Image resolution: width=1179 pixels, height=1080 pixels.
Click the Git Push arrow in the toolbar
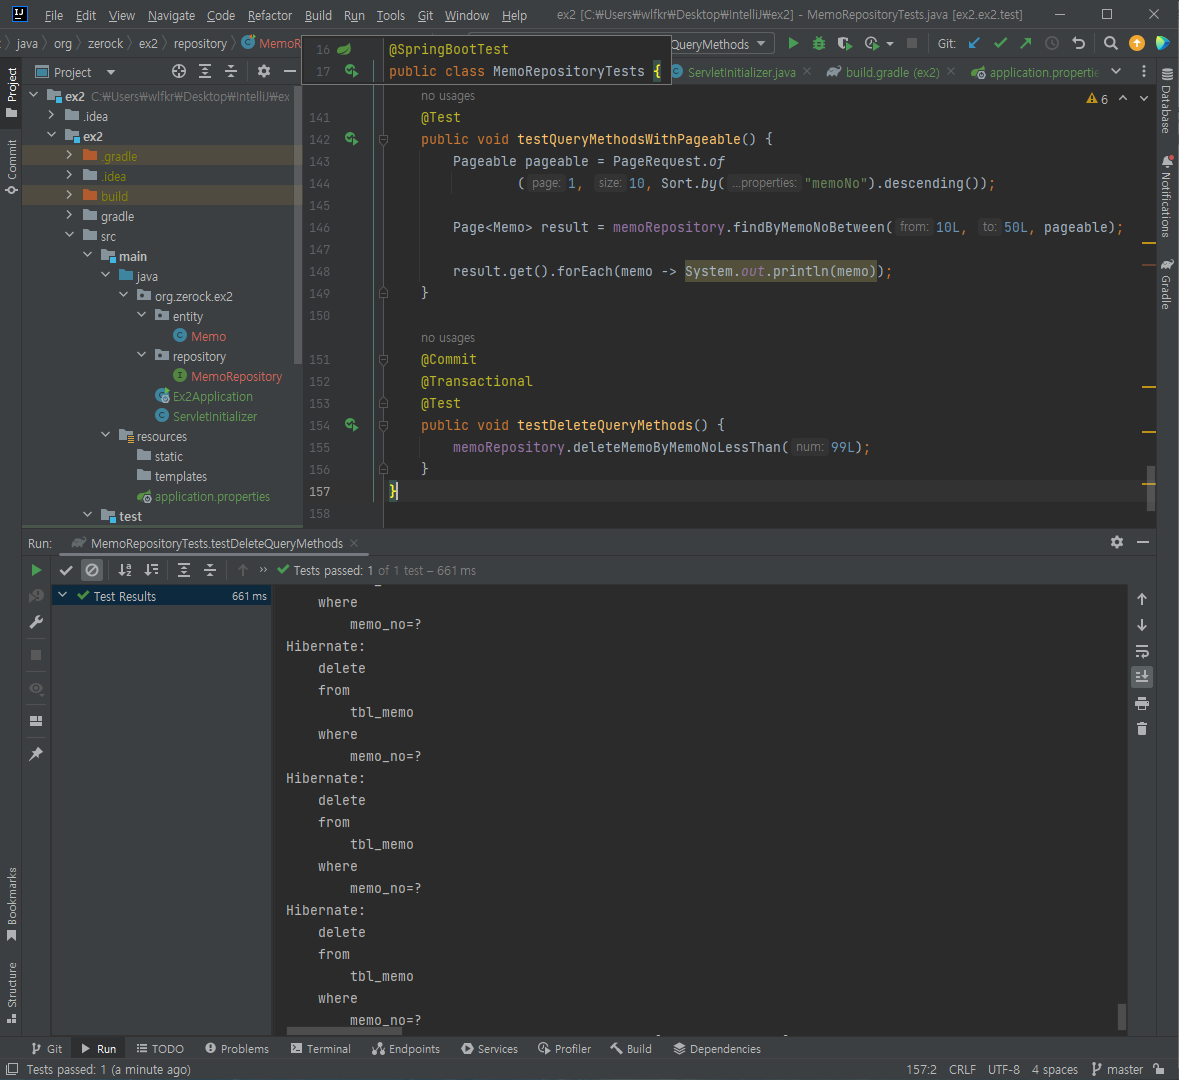pos(1026,44)
